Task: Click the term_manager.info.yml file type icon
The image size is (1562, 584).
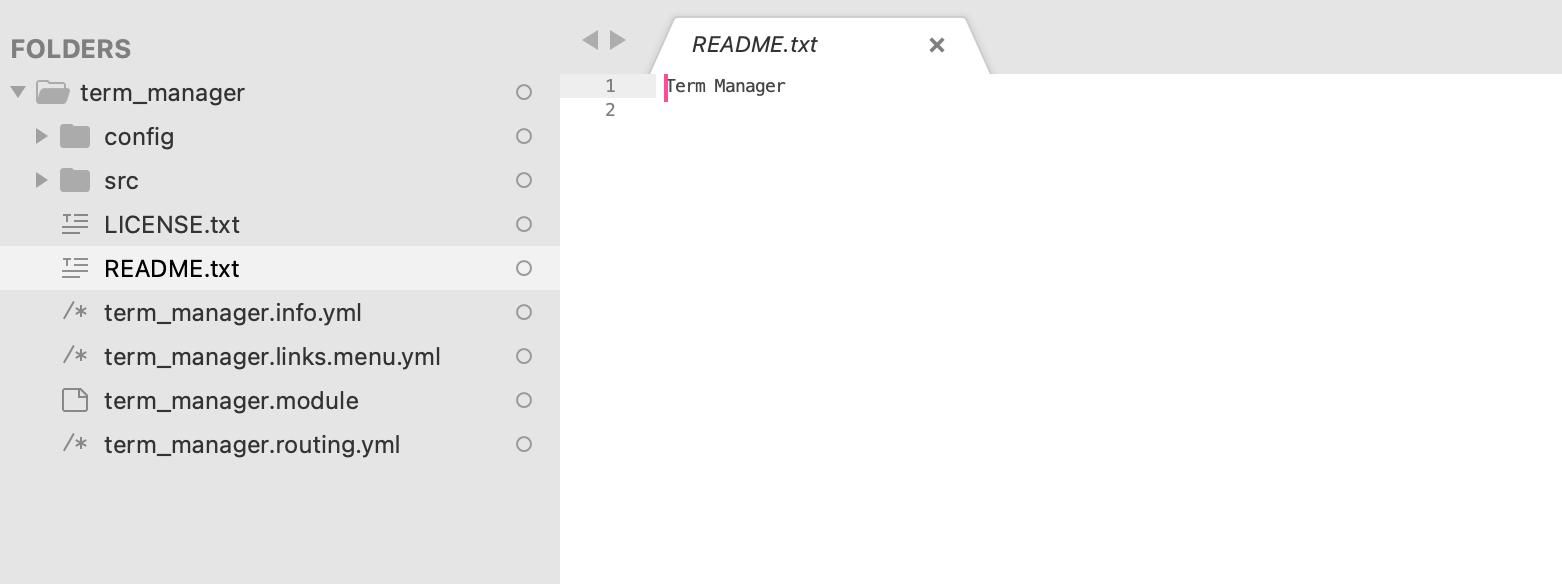Action: pos(75,311)
